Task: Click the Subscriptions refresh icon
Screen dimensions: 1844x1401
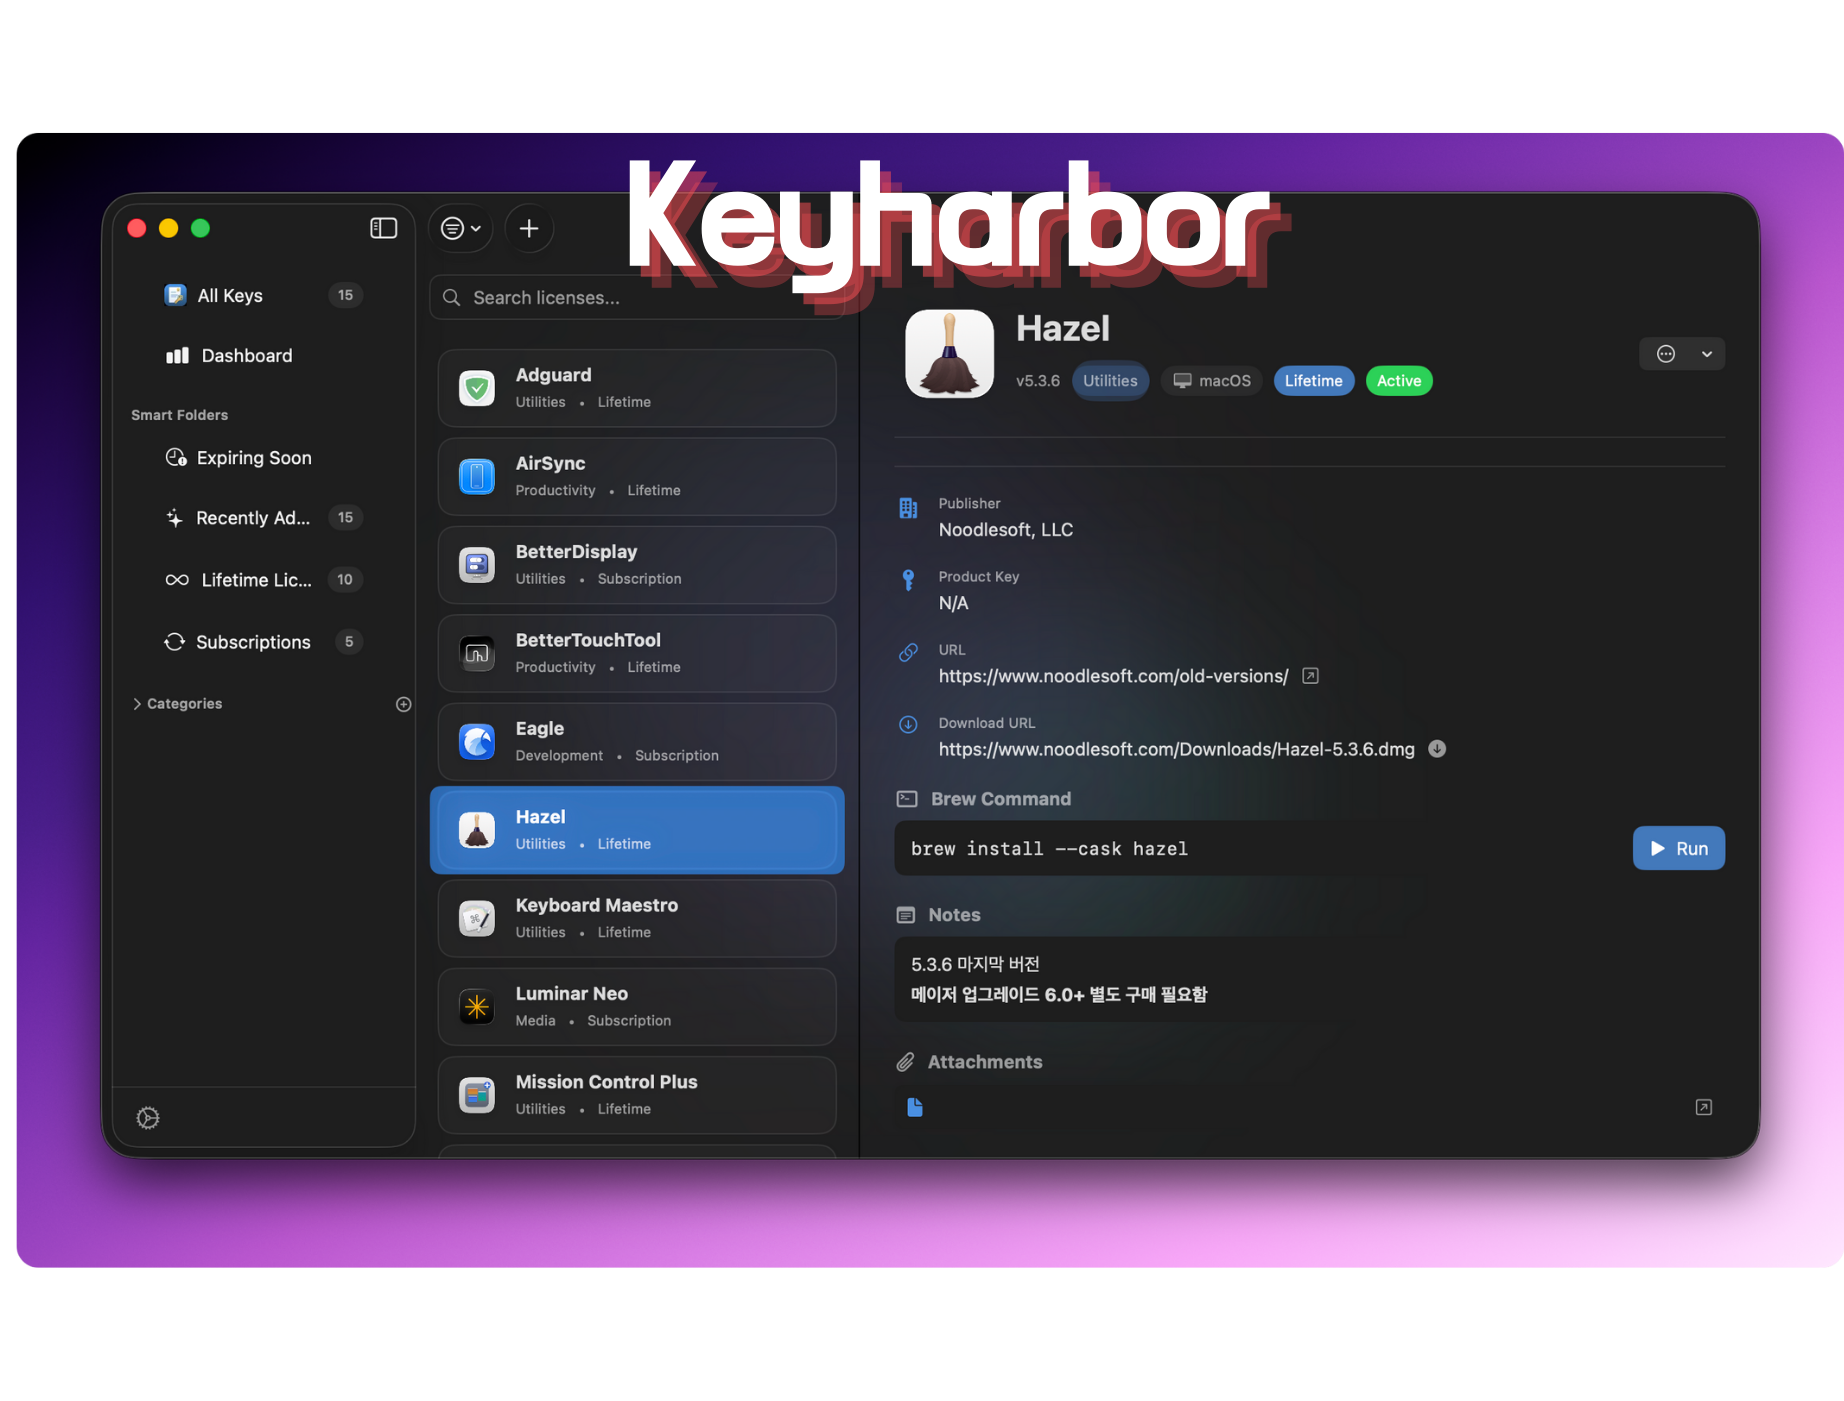Action: [175, 642]
